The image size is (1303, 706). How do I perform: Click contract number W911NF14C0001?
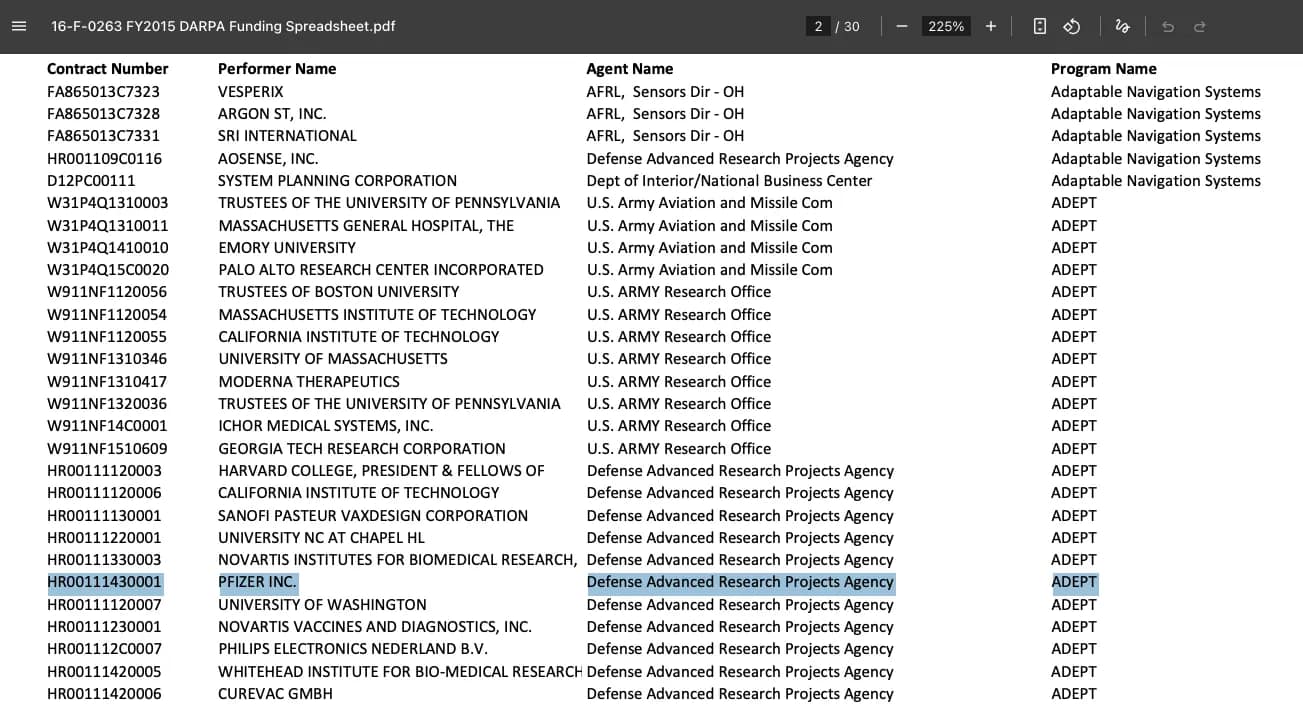click(x=107, y=426)
